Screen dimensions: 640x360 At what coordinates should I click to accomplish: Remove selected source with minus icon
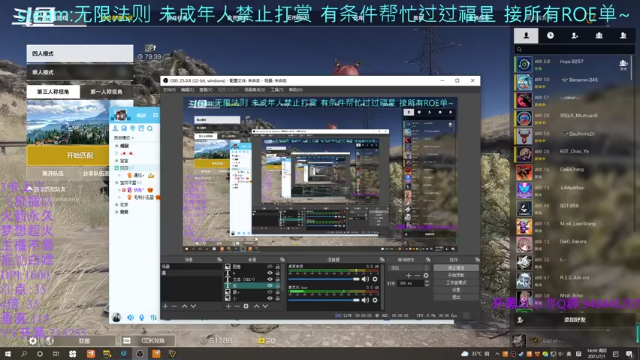(237, 306)
